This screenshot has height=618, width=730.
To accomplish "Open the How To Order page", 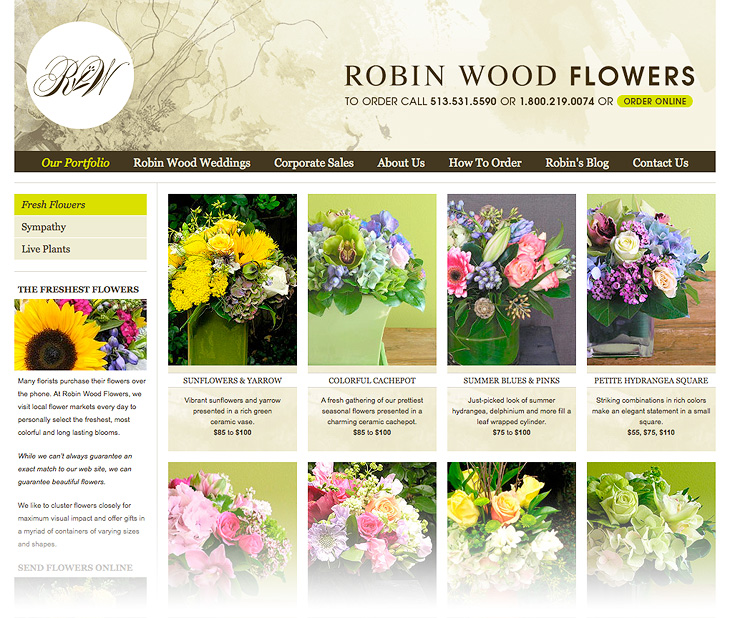I will pyautogui.click(x=485, y=162).
